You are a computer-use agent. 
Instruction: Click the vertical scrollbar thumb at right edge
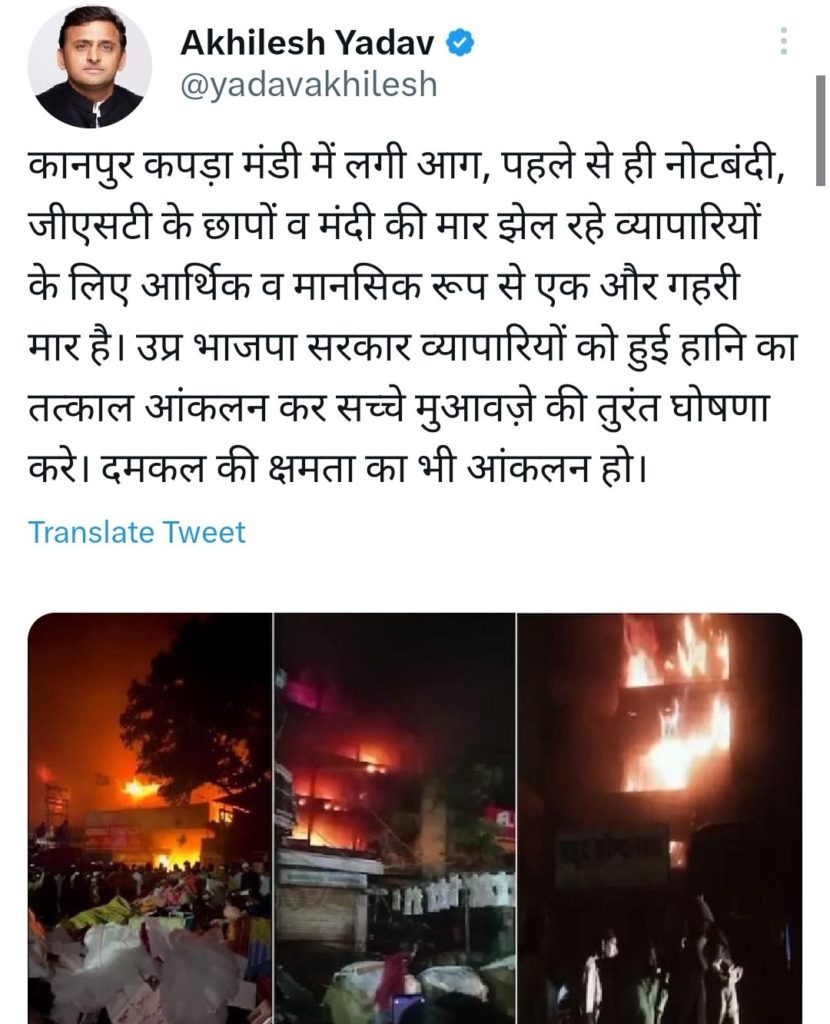coord(820,131)
